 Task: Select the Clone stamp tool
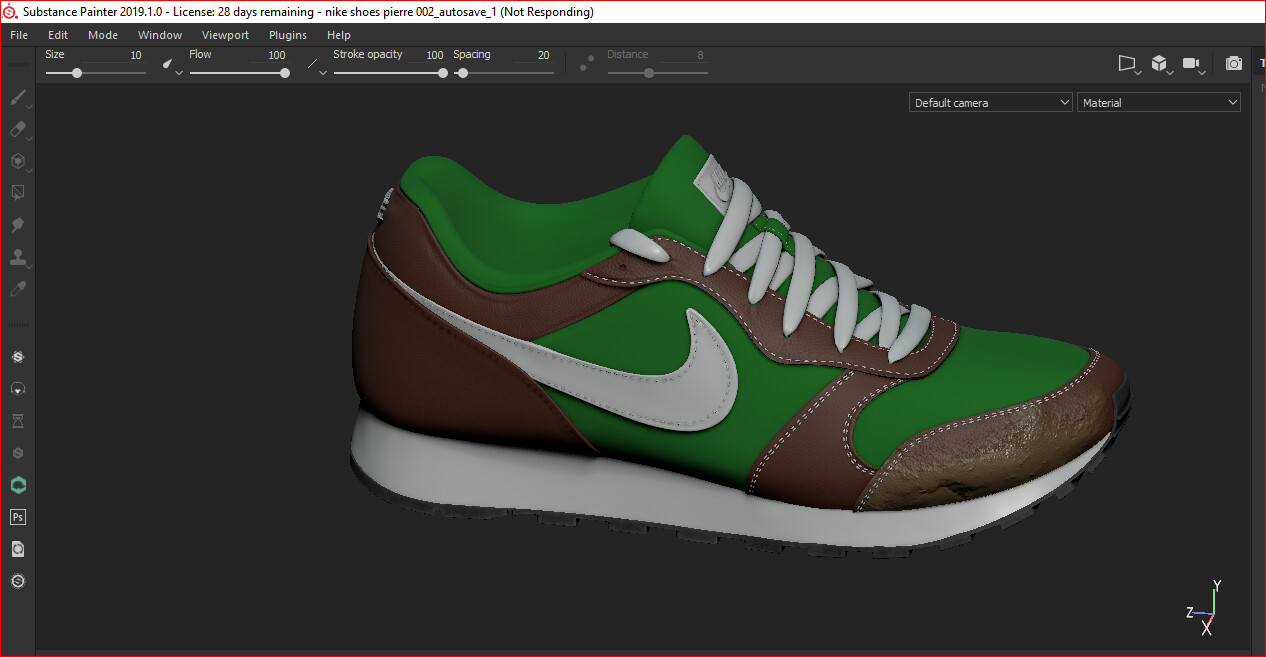17,257
